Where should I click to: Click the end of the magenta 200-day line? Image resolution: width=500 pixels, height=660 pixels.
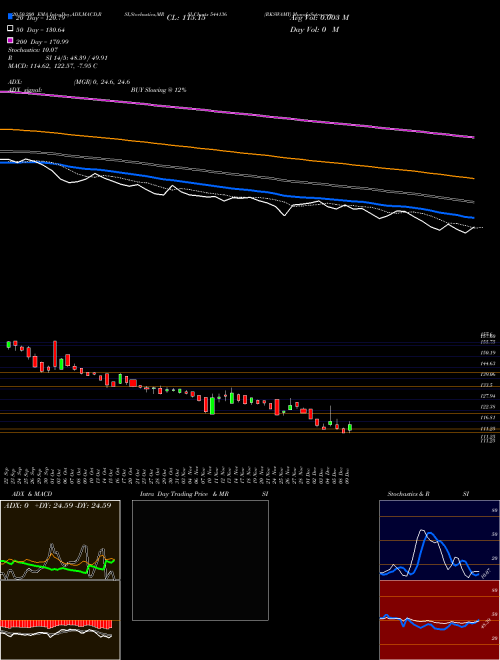pyautogui.click(x=473, y=137)
